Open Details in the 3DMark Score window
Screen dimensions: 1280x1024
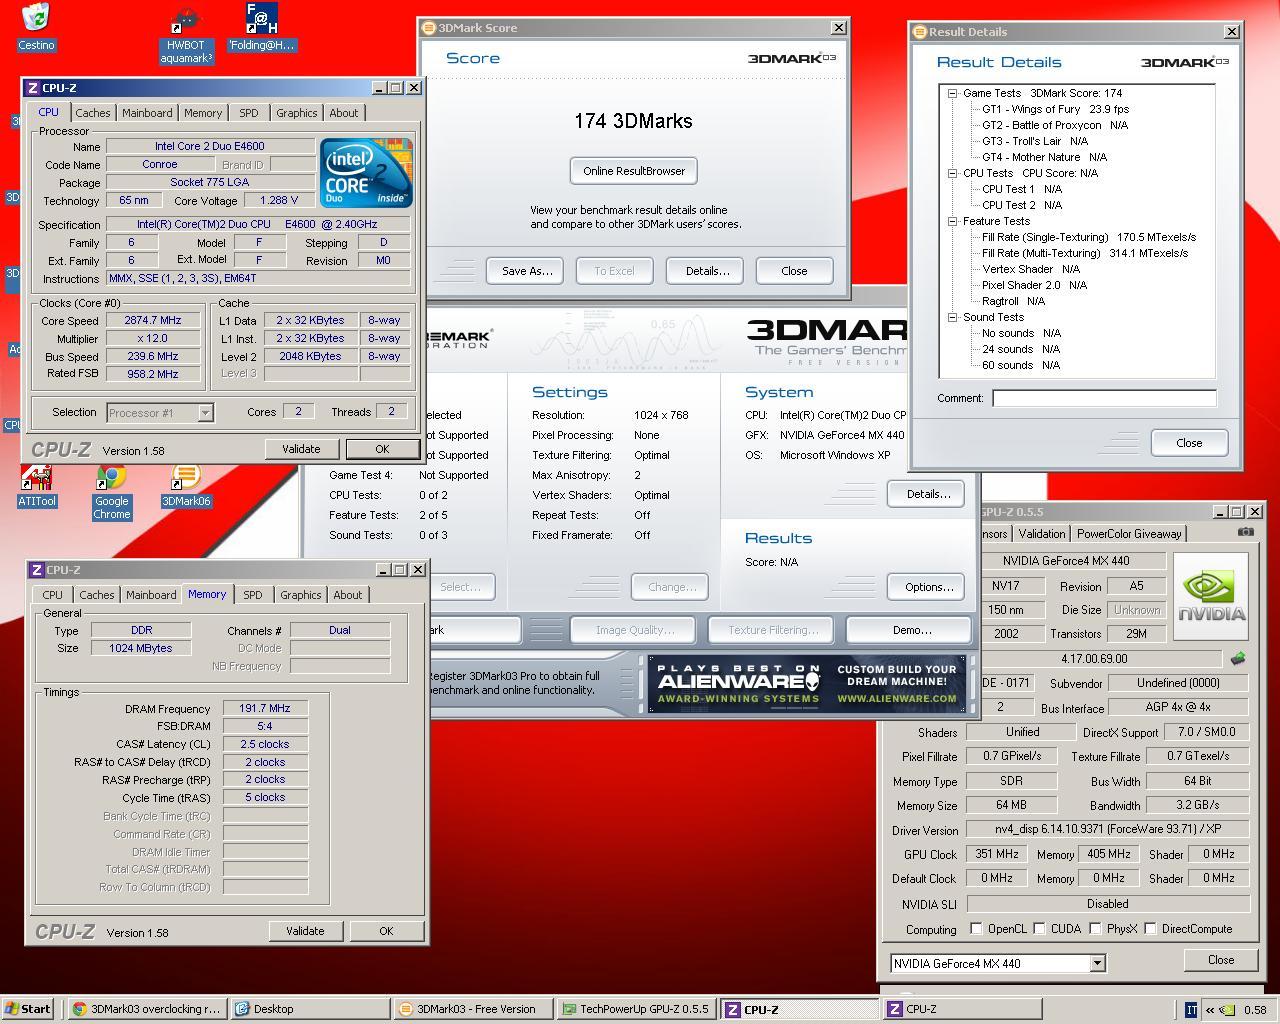[x=707, y=271]
